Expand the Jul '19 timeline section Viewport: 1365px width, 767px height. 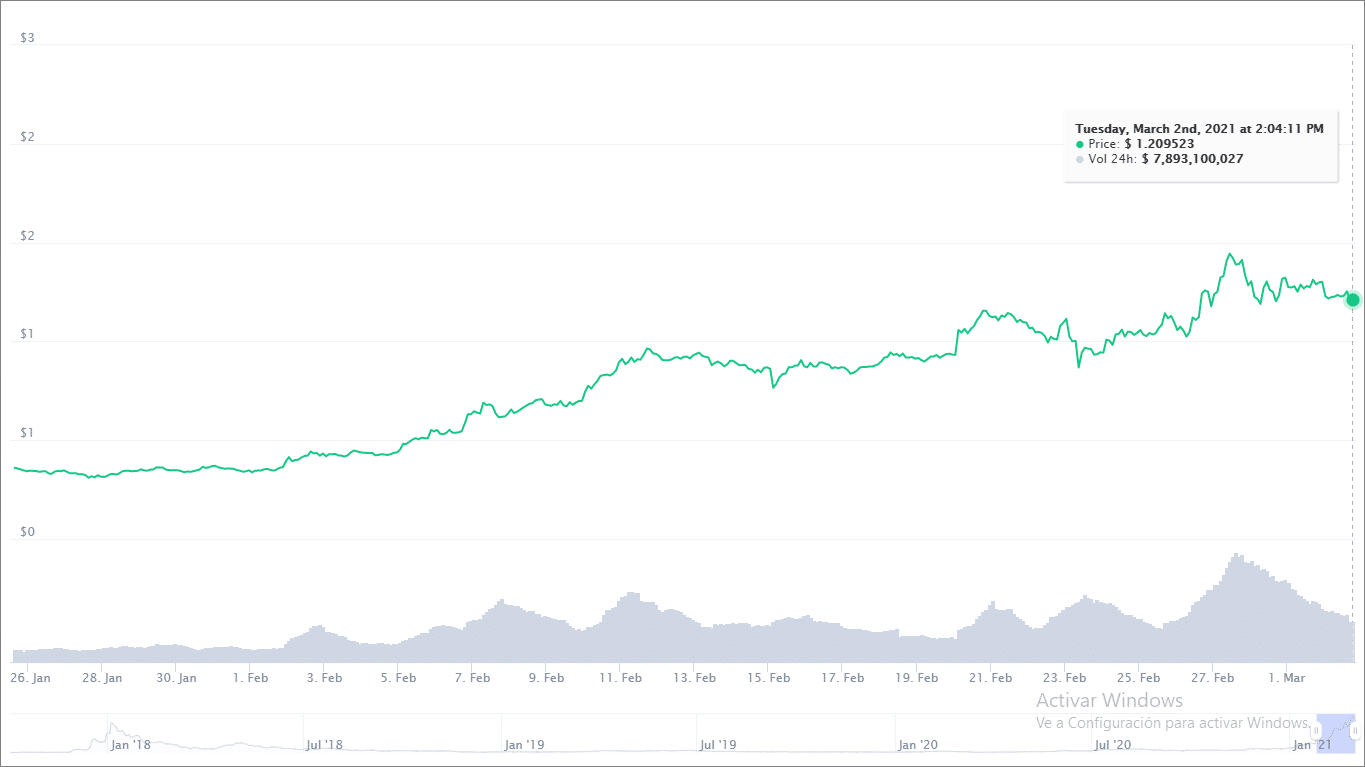click(716, 744)
